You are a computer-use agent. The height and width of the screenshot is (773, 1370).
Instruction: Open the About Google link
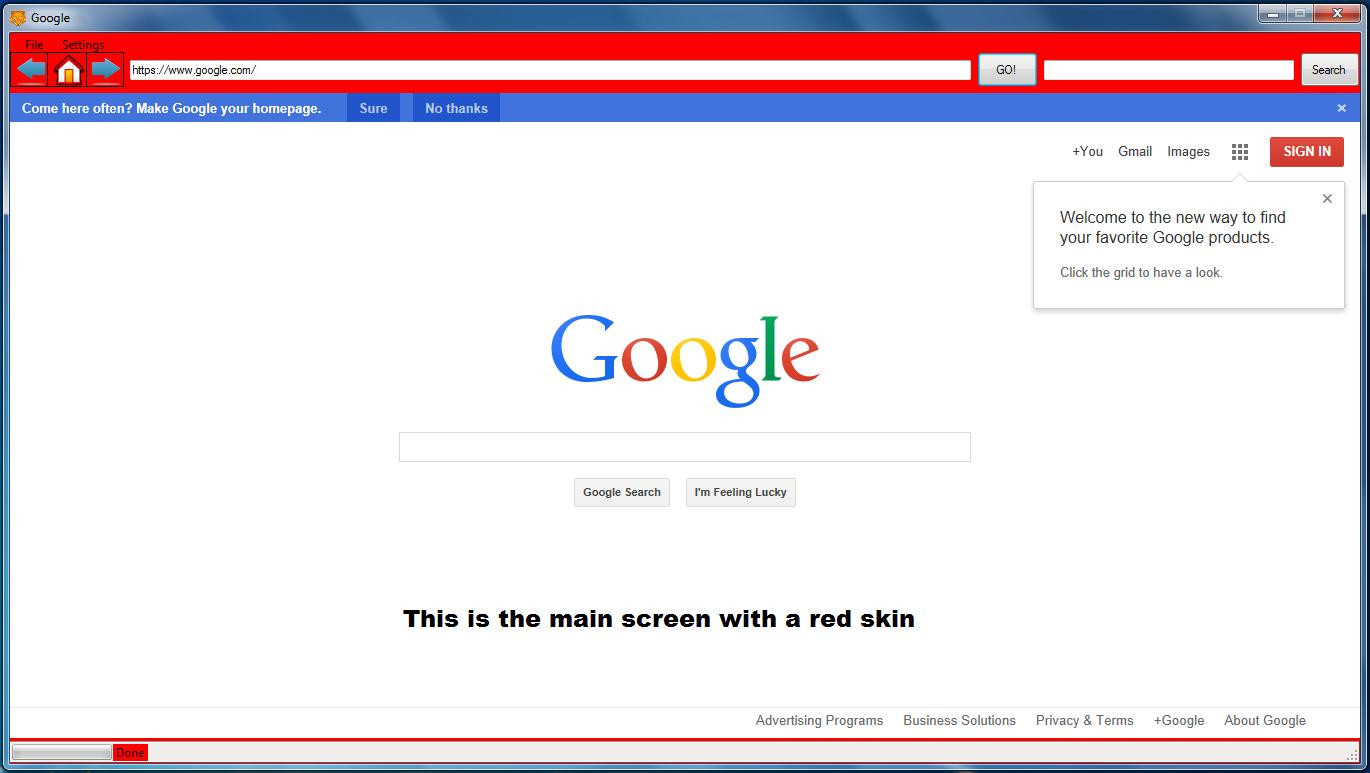point(1265,720)
